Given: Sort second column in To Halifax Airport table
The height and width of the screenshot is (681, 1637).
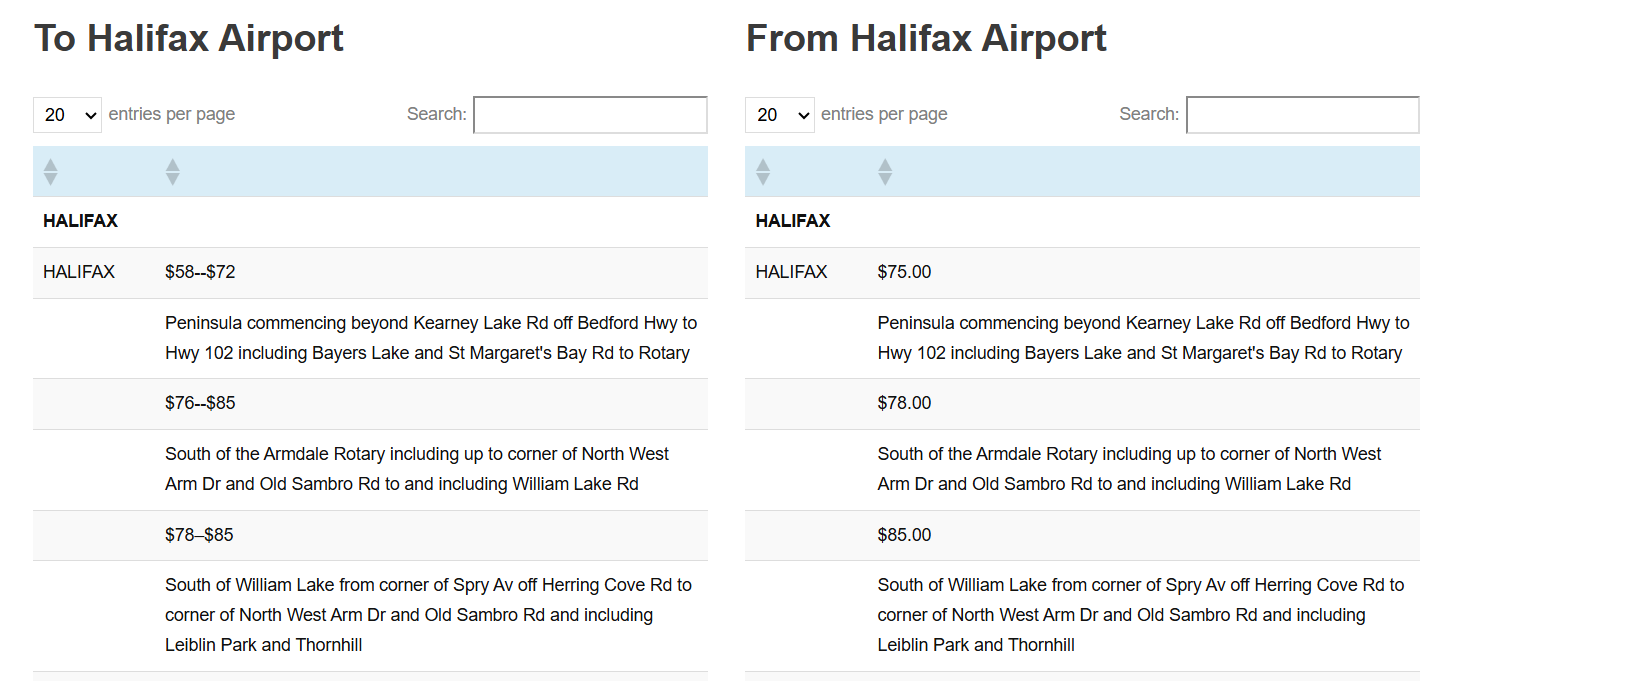Looking at the screenshot, I should [x=173, y=172].
